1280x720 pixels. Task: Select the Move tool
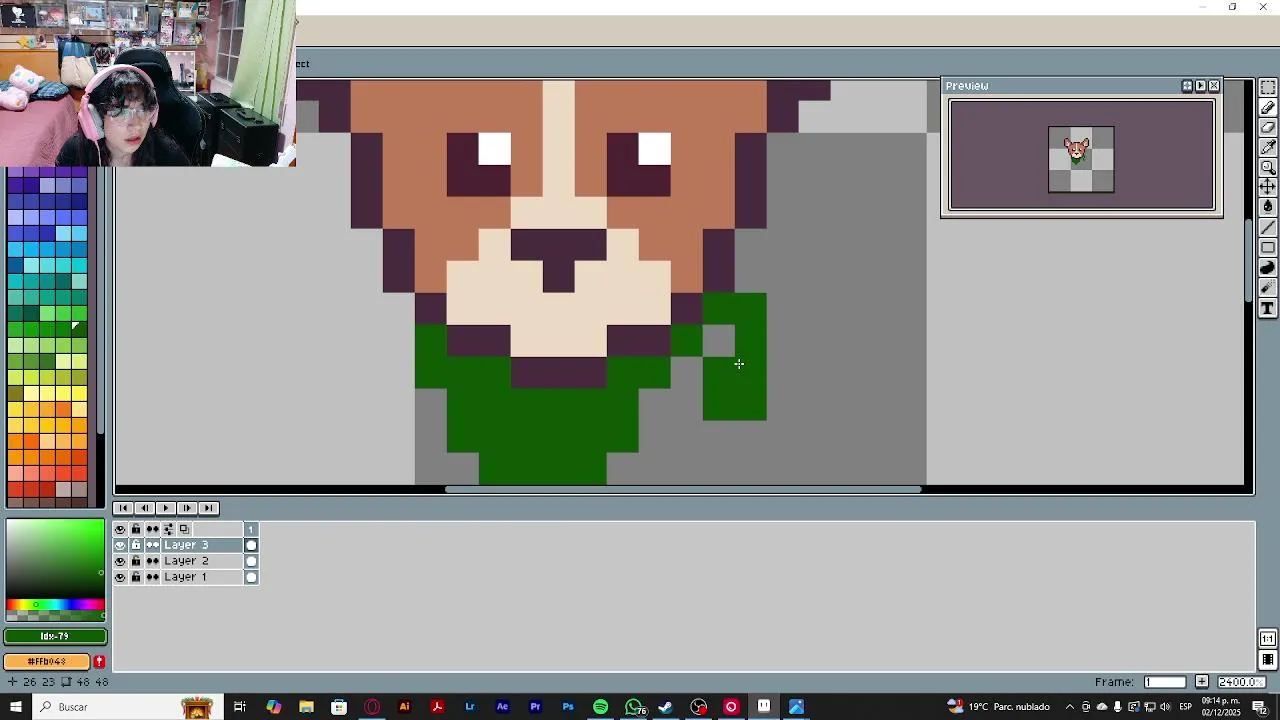click(x=1268, y=187)
